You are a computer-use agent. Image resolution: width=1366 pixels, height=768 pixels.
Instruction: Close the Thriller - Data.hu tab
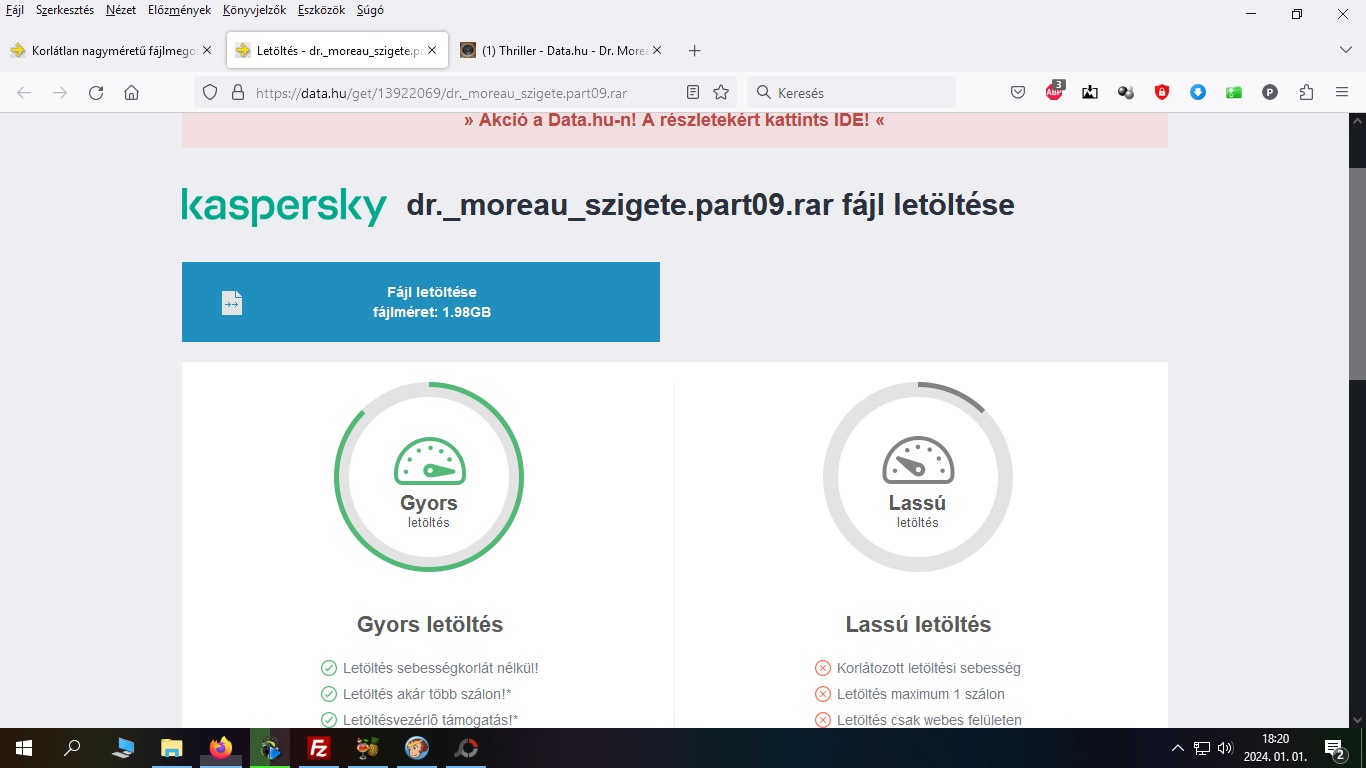(x=656, y=50)
